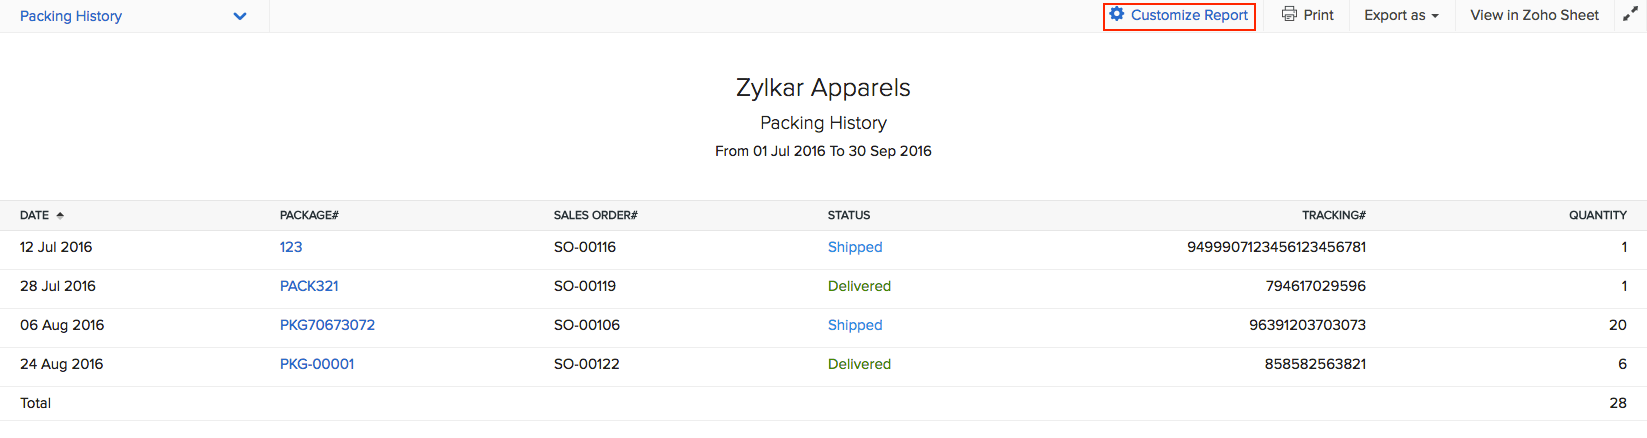Click Delivered status for SO-00119
Image resolution: width=1647 pixels, height=438 pixels.
859,286
